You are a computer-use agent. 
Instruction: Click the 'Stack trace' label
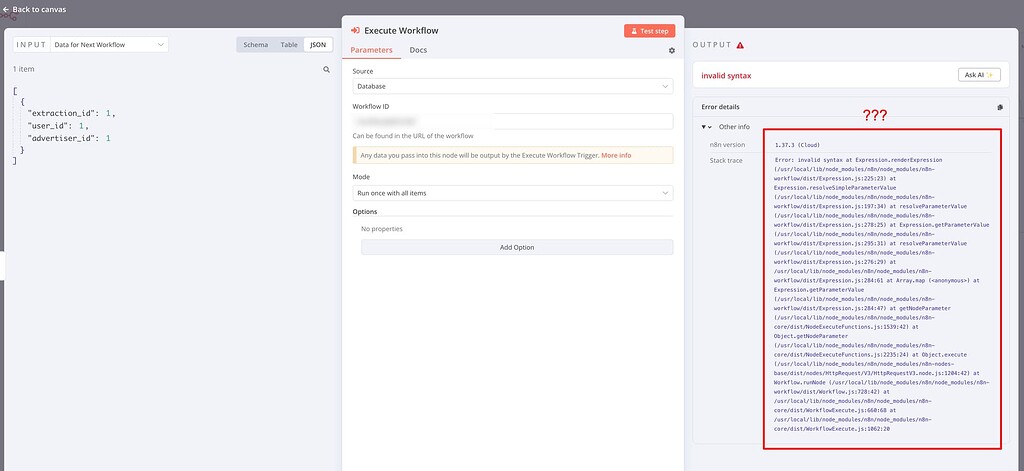pyautogui.click(x=724, y=160)
